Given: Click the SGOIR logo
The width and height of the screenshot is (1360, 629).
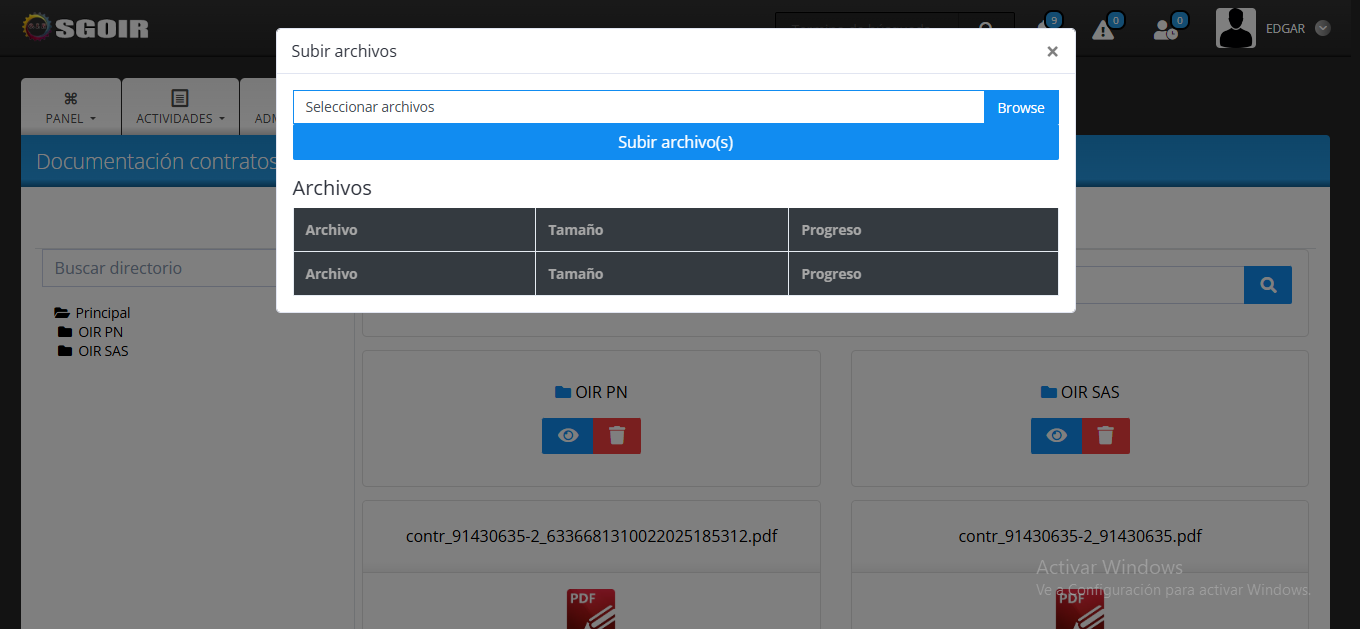Looking at the screenshot, I should (x=85, y=28).
